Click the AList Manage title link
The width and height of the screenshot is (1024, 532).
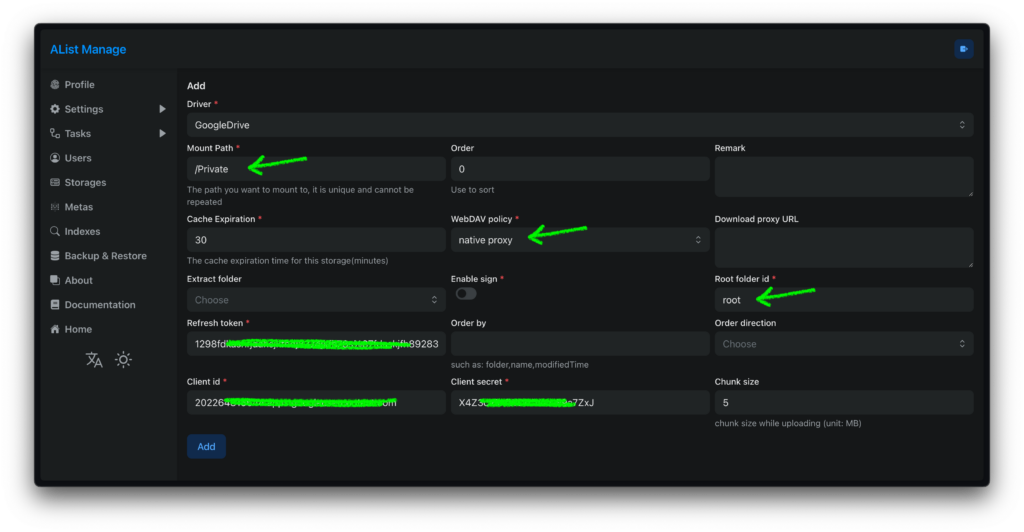(x=88, y=50)
